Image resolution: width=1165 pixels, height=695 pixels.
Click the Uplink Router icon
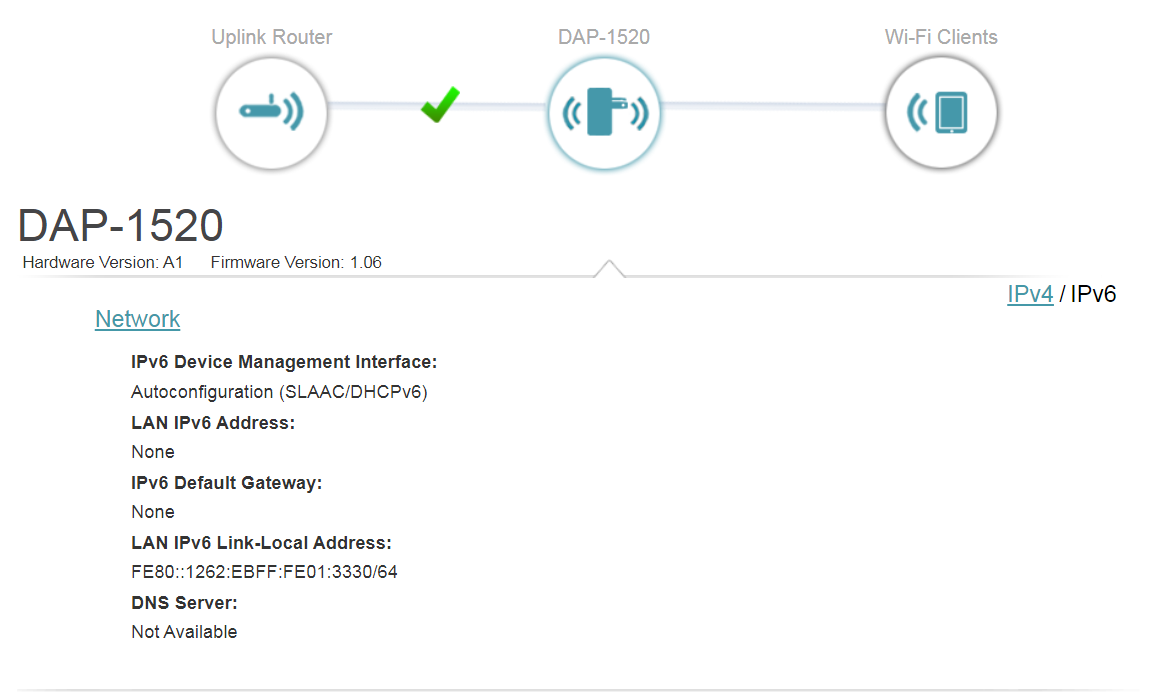coord(271,113)
